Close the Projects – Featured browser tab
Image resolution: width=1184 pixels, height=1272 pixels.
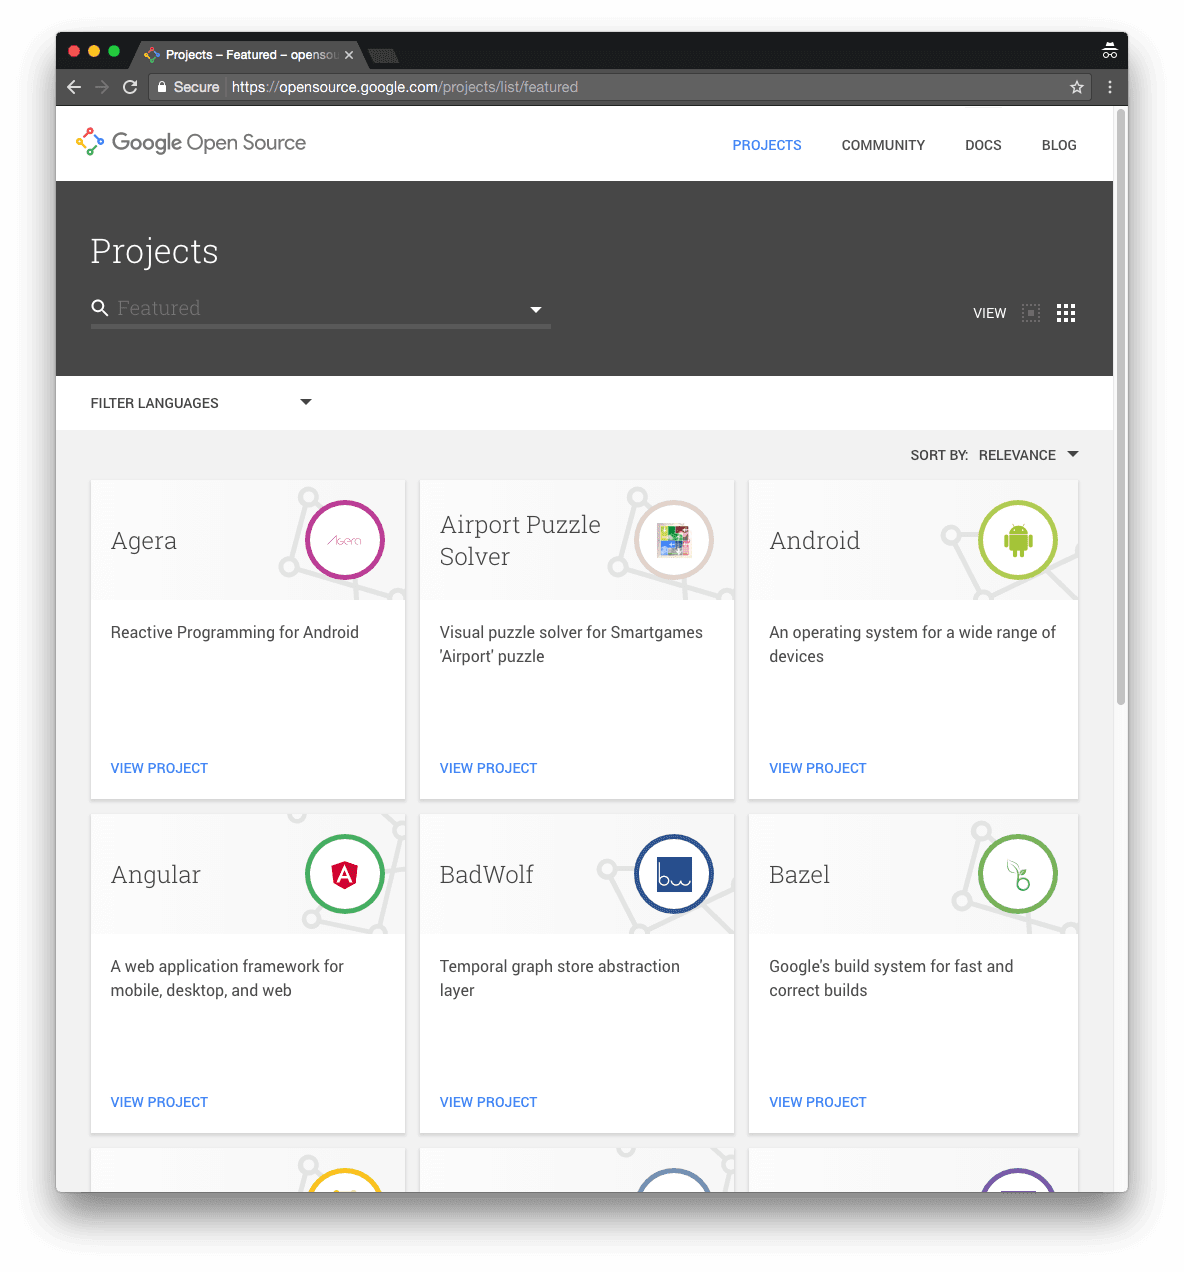pyautogui.click(x=349, y=55)
